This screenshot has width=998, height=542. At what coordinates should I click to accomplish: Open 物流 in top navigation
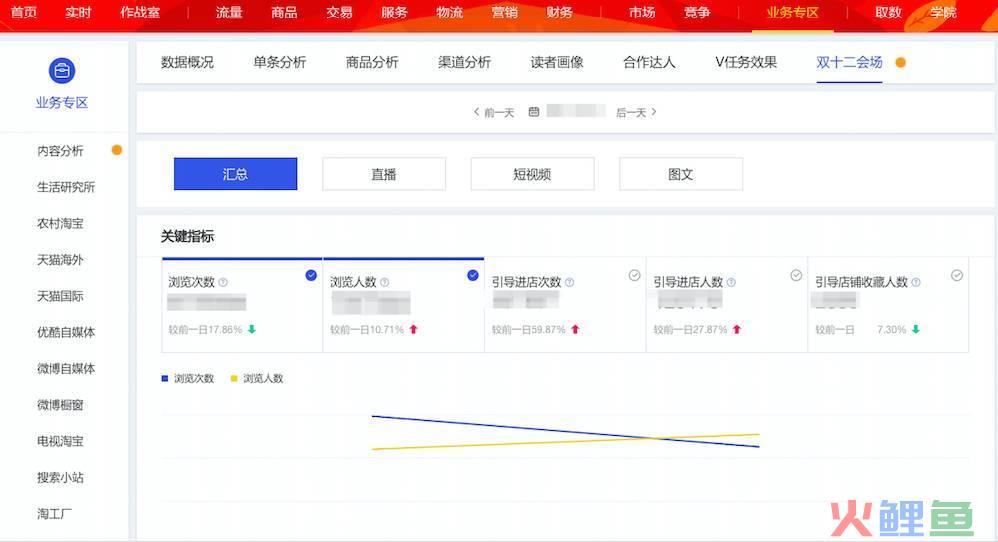click(449, 12)
